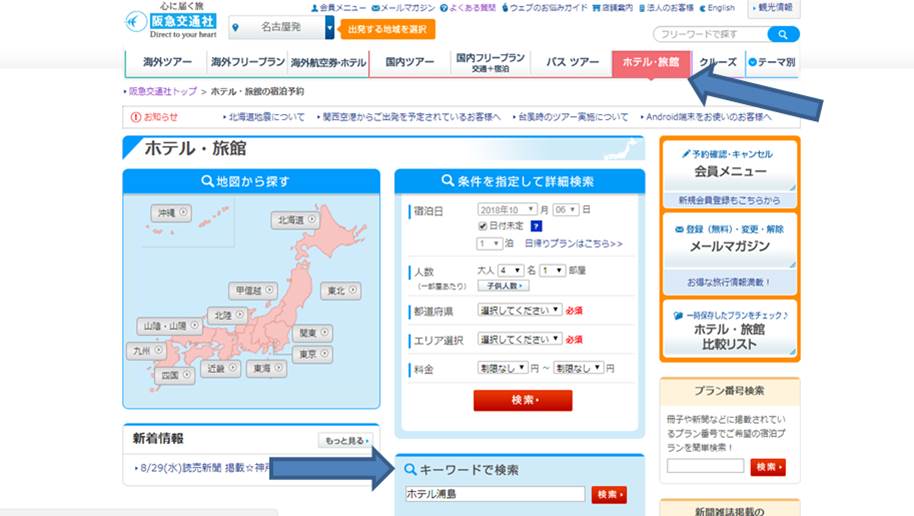Select 東海 on the map

pos(267,368)
